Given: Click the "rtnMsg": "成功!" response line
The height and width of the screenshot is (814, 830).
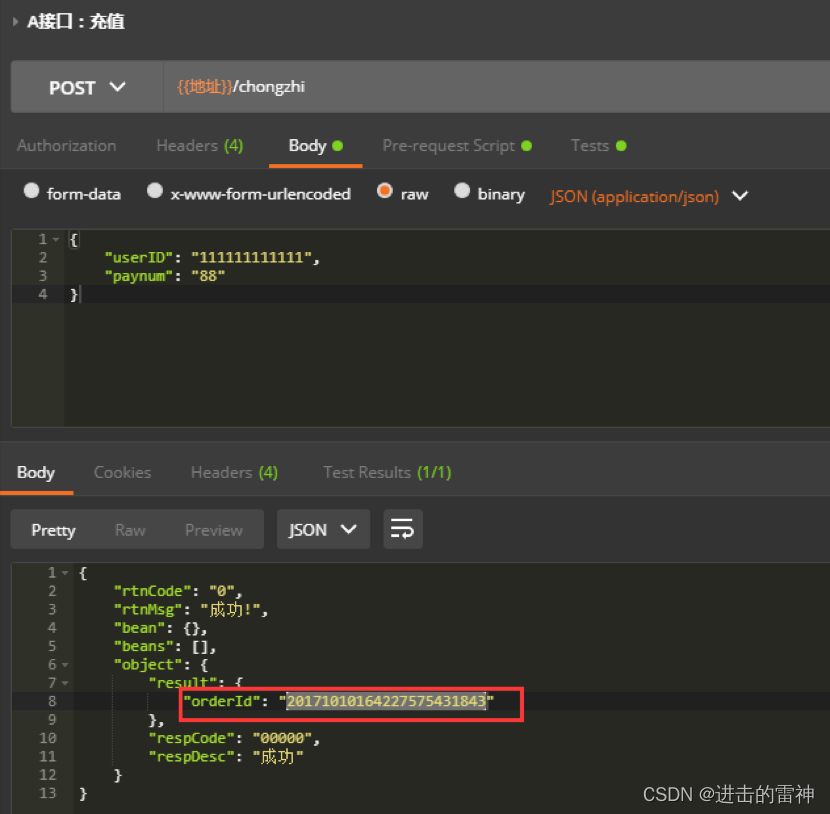Looking at the screenshot, I should (191, 610).
